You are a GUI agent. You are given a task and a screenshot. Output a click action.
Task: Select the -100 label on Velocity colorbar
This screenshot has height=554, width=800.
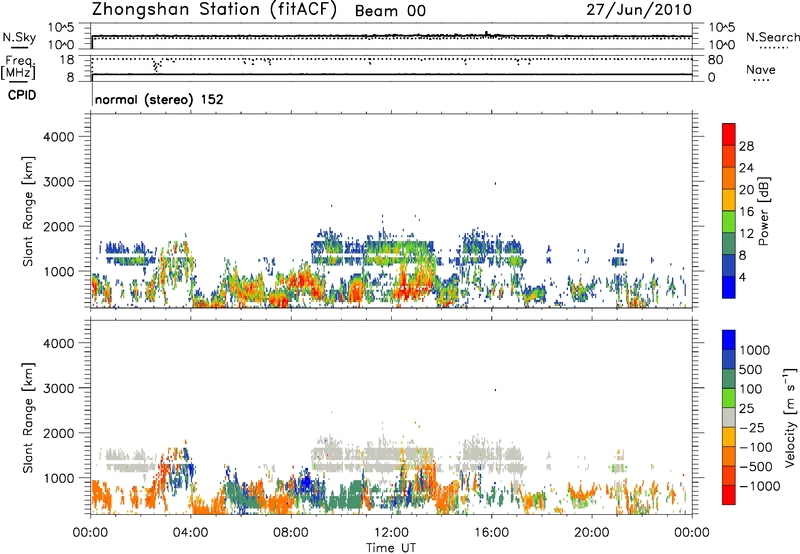(x=758, y=447)
